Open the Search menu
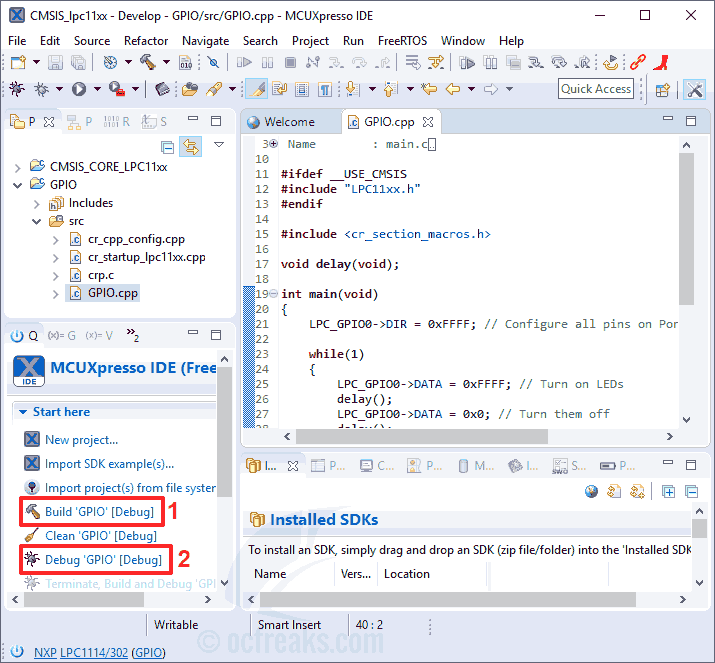 (x=260, y=41)
